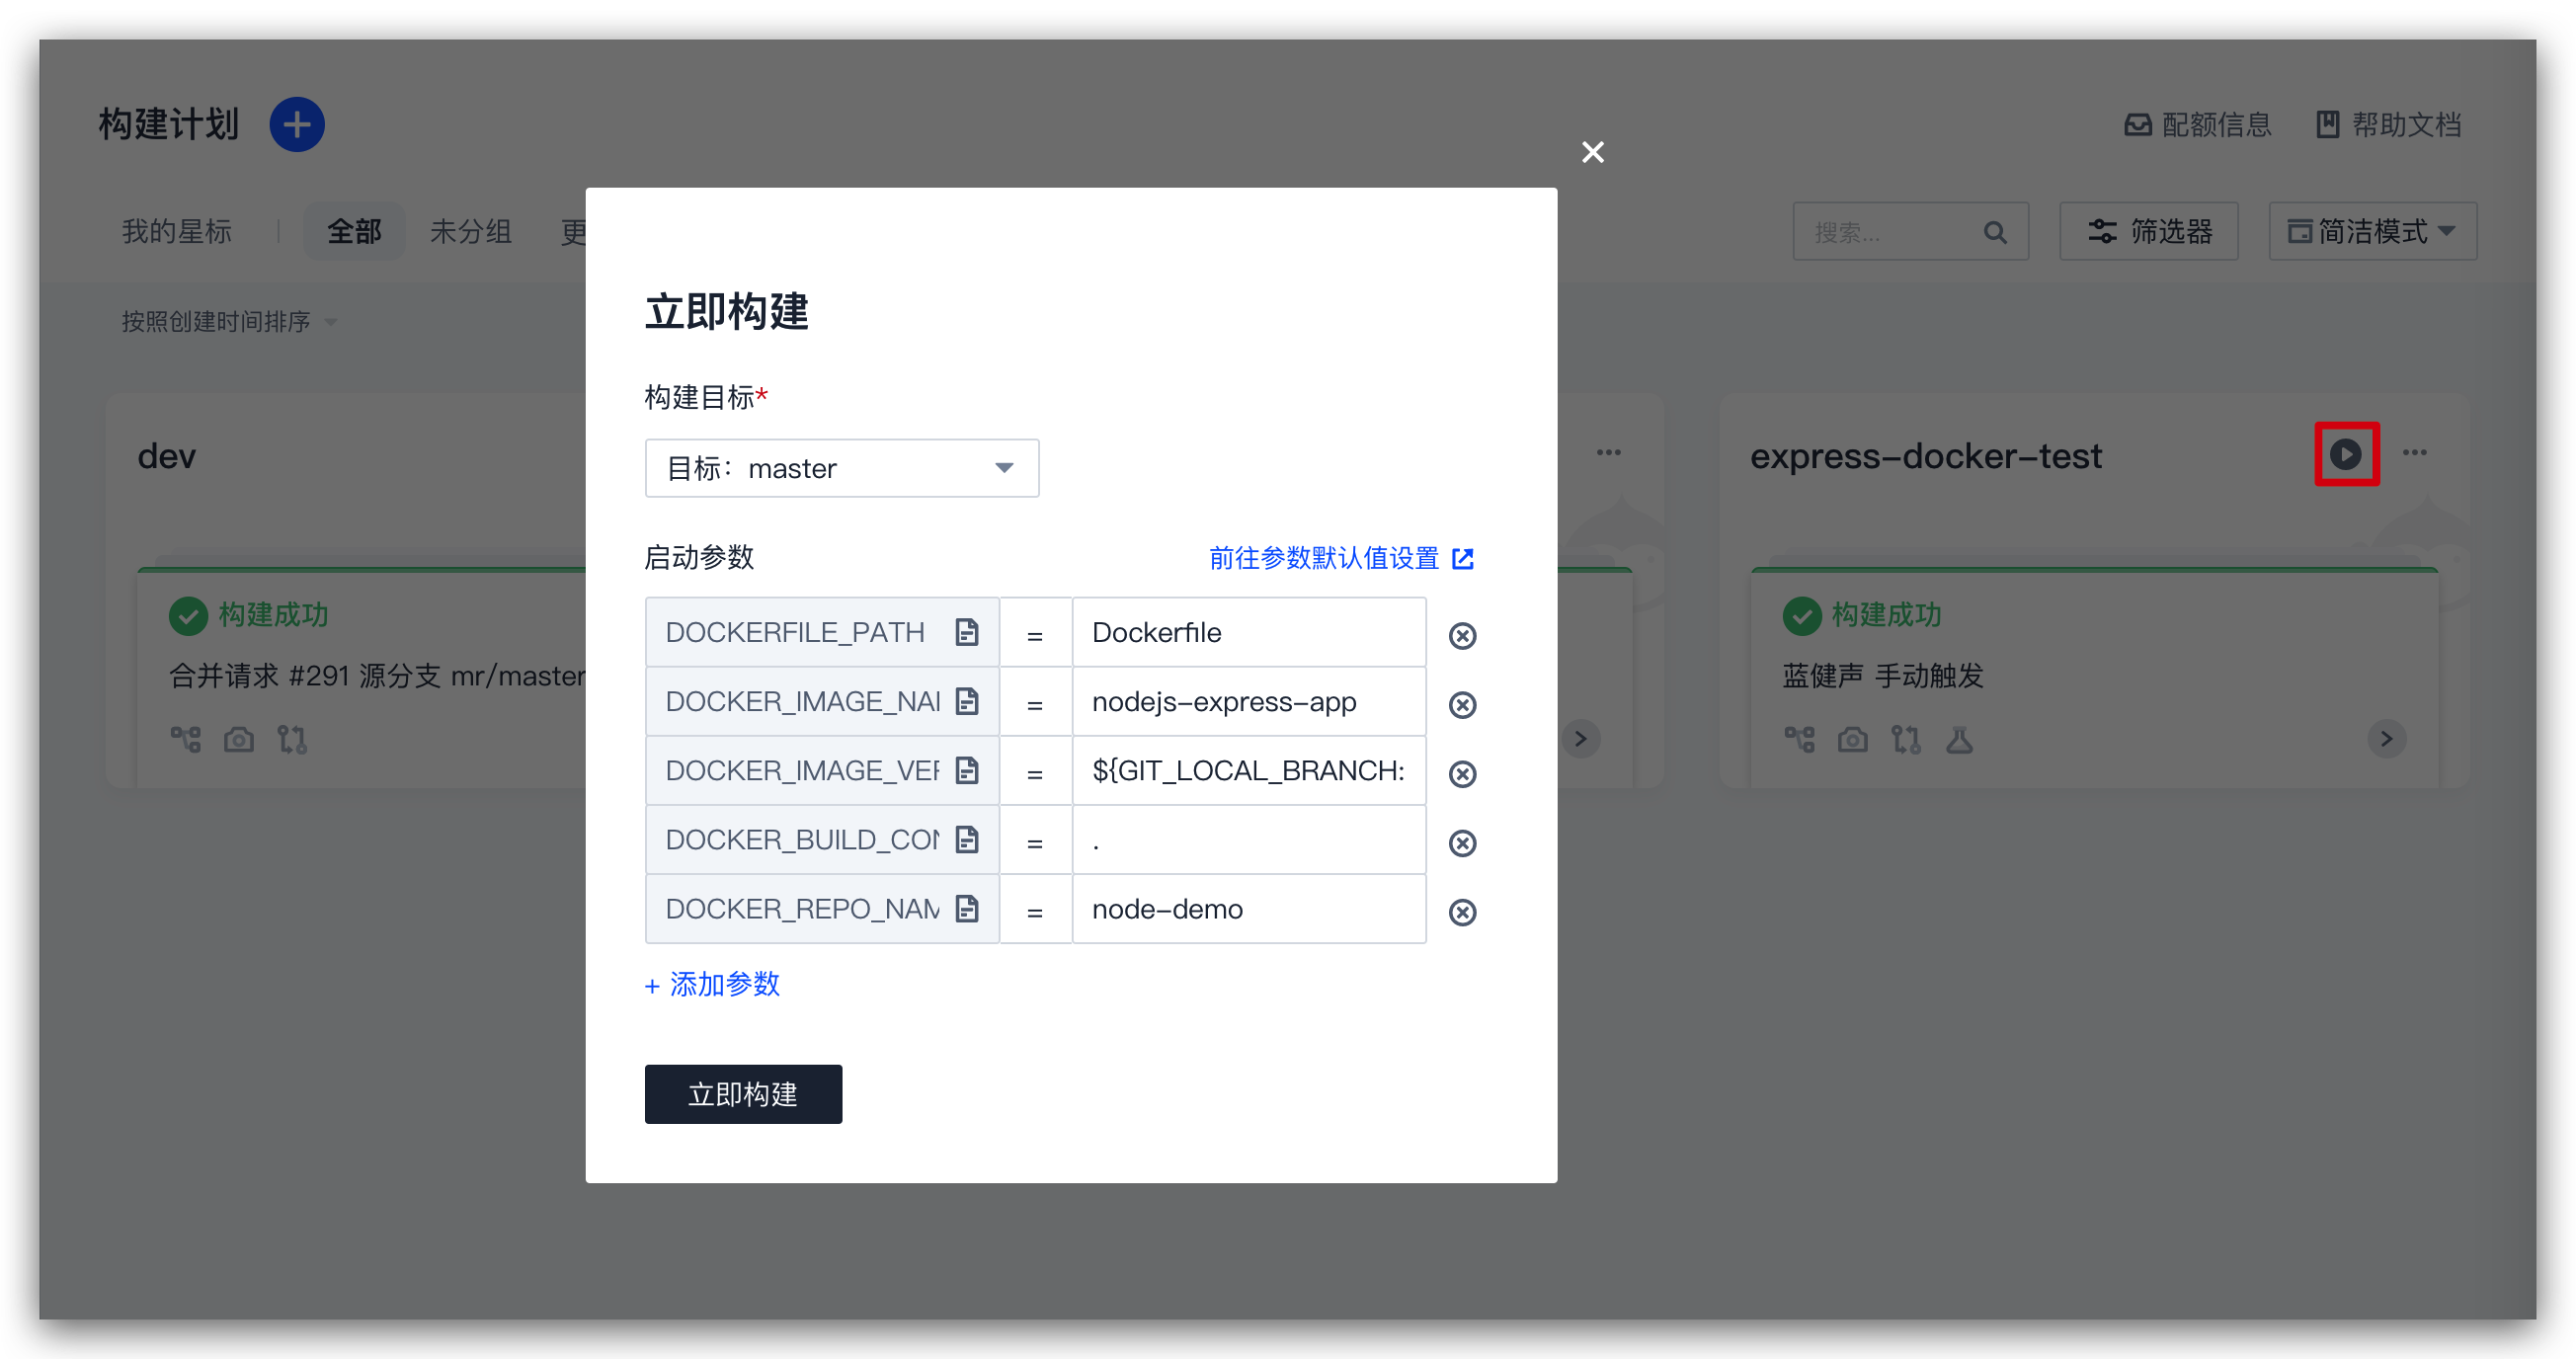The image size is (2576, 1359).
Task: Open 按照创建时间排序 sort dropdown
Action: tap(229, 322)
